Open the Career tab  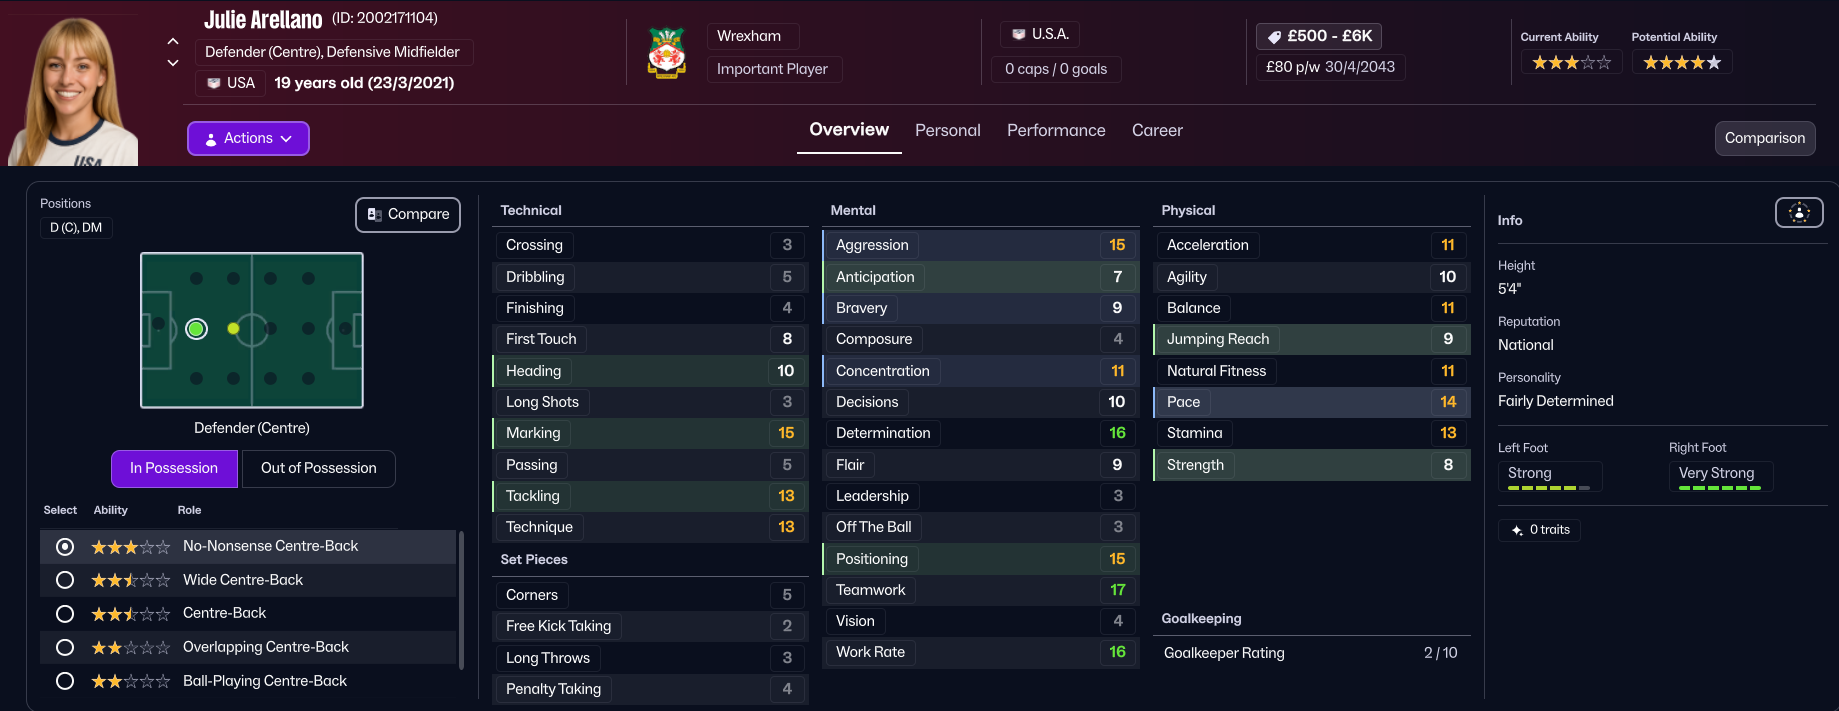pyautogui.click(x=1157, y=131)
